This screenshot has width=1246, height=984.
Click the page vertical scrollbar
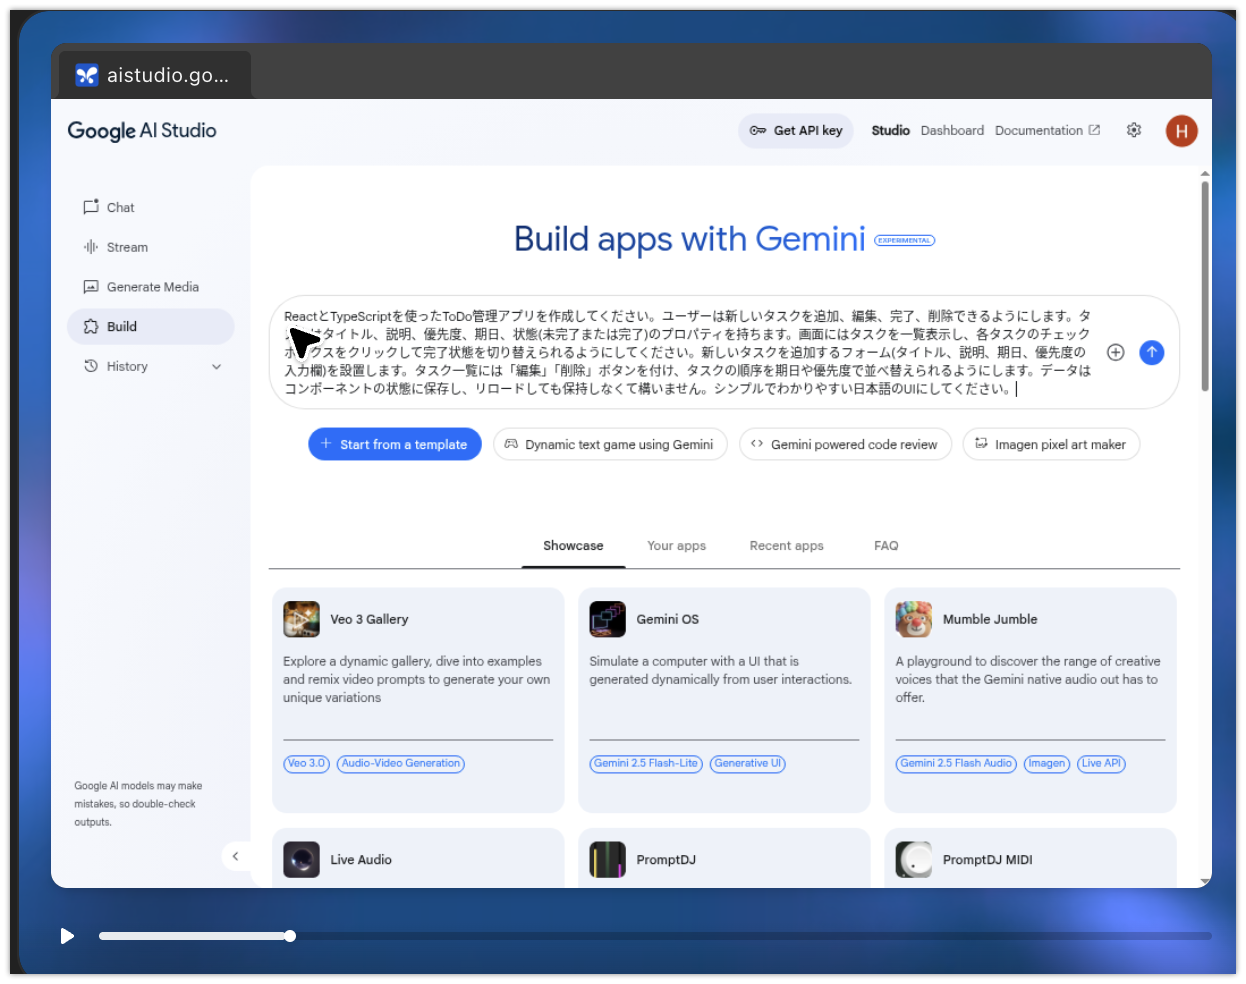coord(1205,285)
